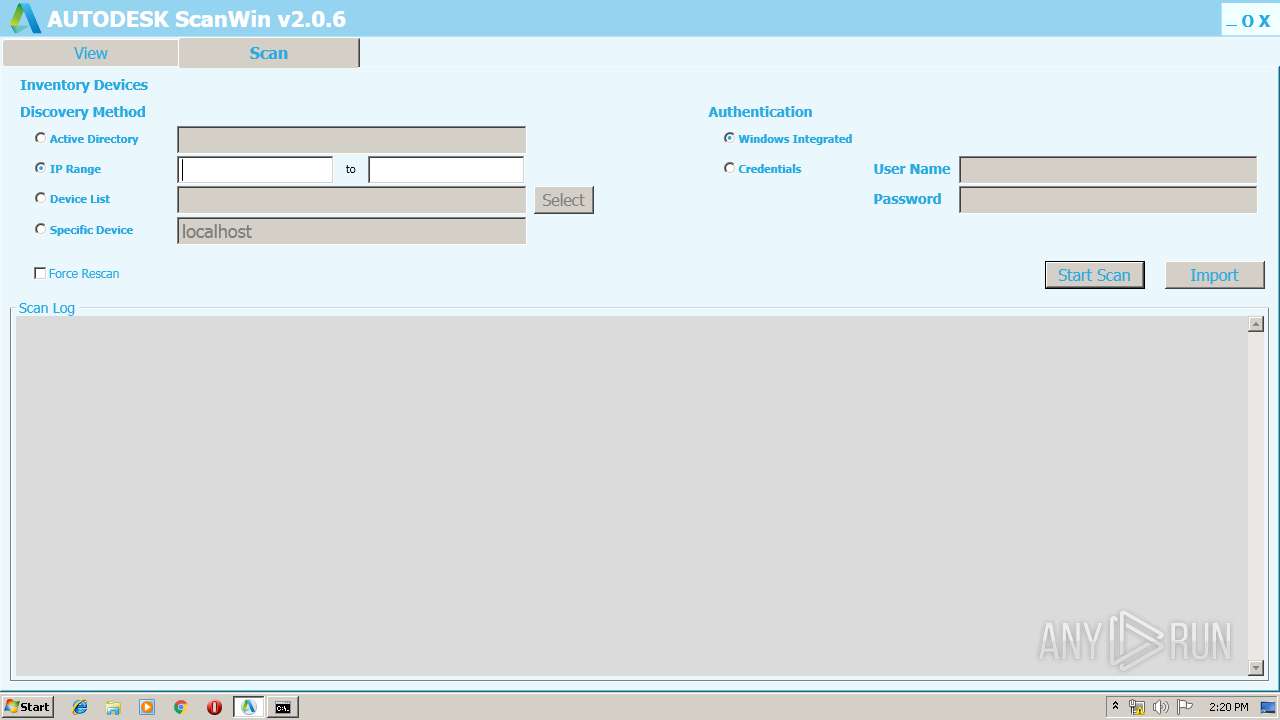Click the Device List path field

(351, 200)
